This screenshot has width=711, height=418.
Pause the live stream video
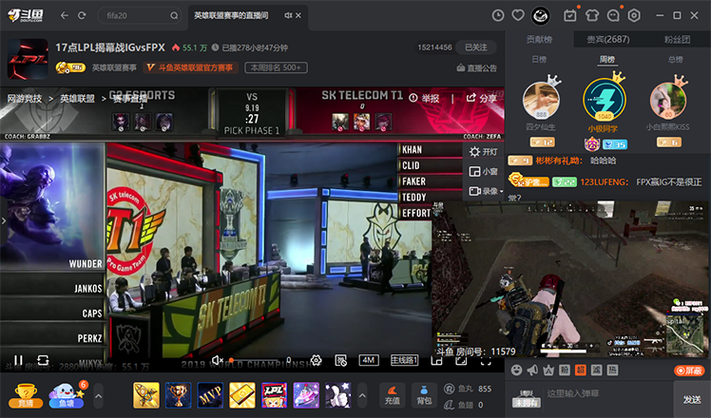18,360
